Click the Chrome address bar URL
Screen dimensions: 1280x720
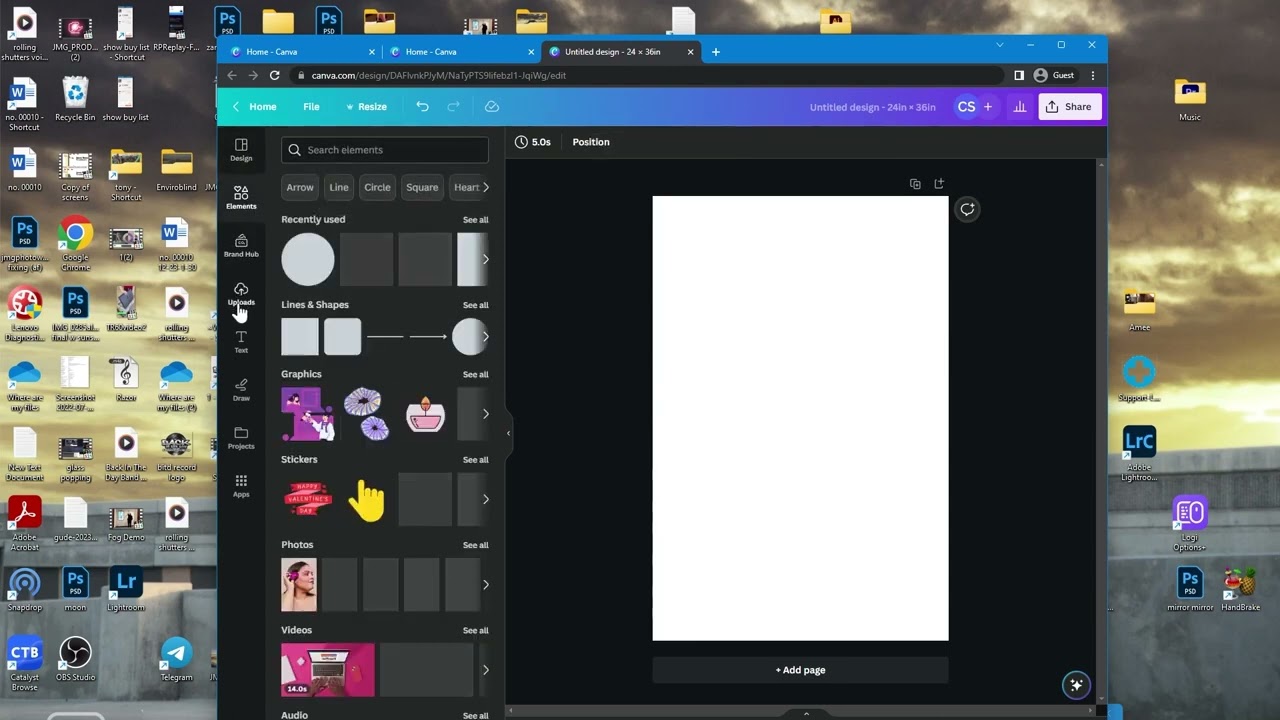coord(439,75)
